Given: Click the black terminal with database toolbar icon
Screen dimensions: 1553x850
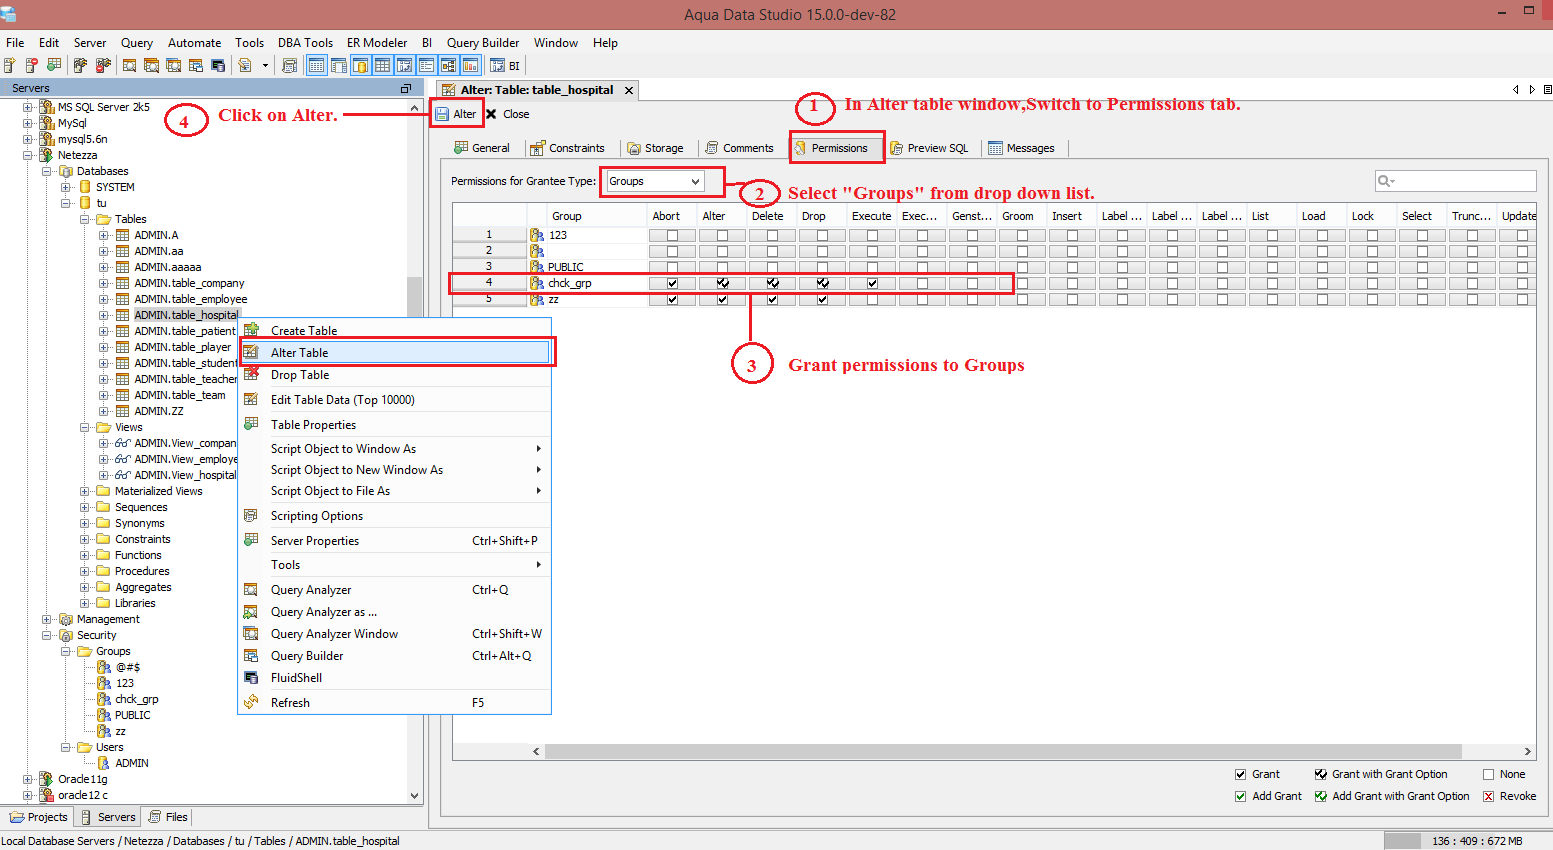Looking at the screenshot, I should (x=218, y=66).
